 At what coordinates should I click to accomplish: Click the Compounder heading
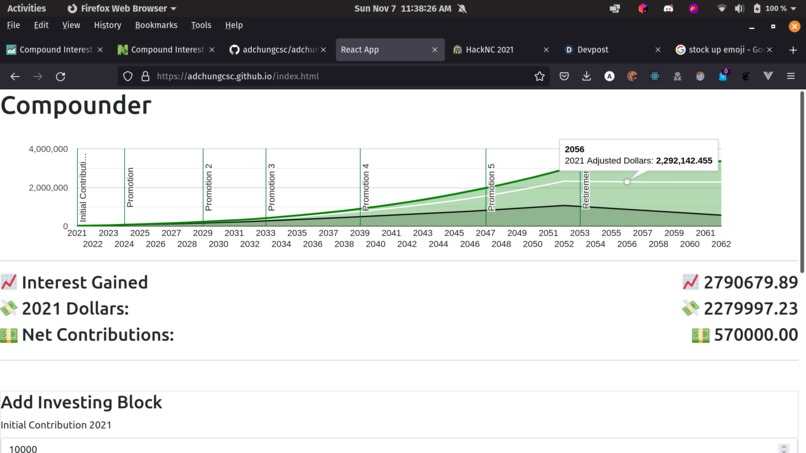(x=76, y=106)
